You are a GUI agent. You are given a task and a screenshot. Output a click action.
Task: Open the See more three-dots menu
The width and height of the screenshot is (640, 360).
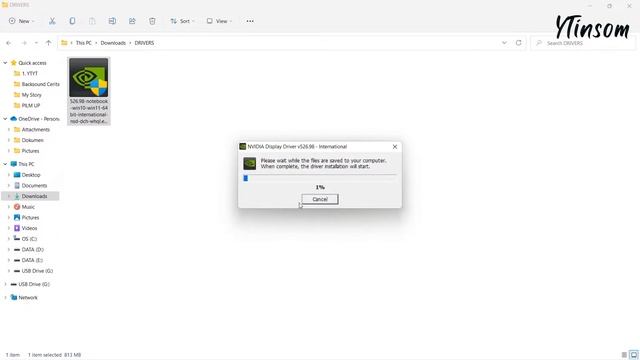pyautogui.click(x=250, y=21)
